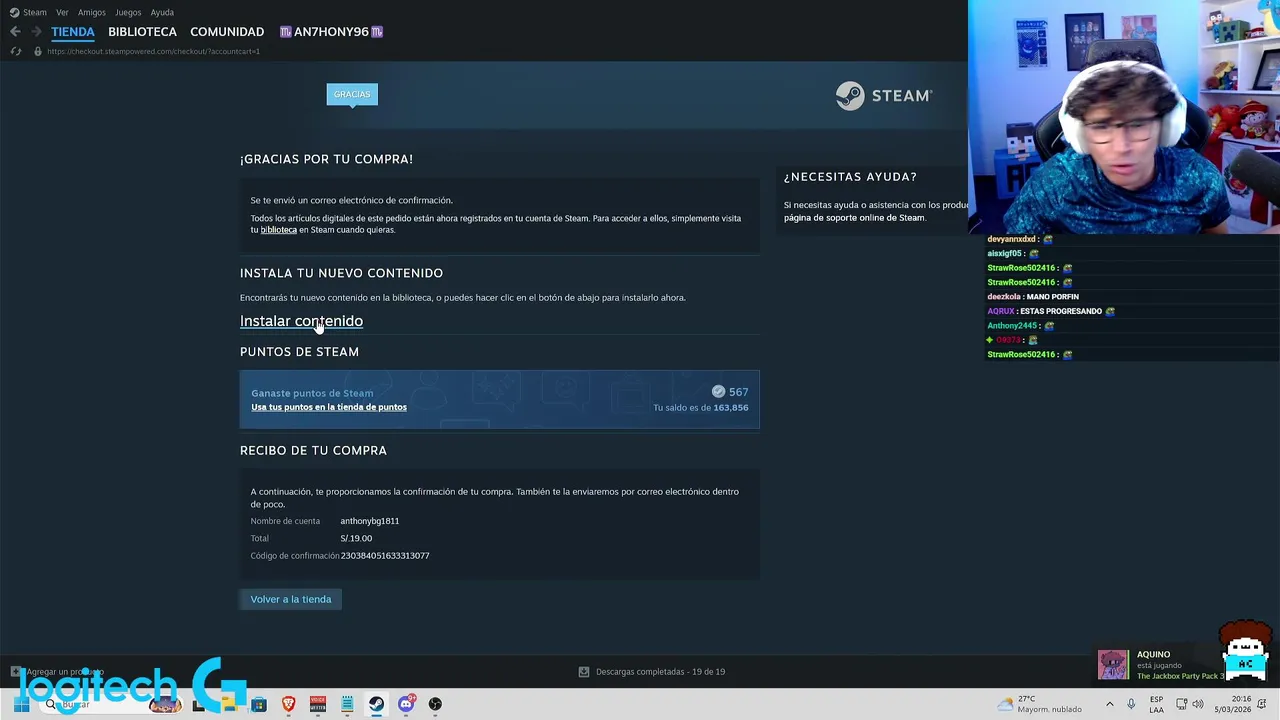Click AQUINO's avatar in the friend notification

coord(1113,664)
